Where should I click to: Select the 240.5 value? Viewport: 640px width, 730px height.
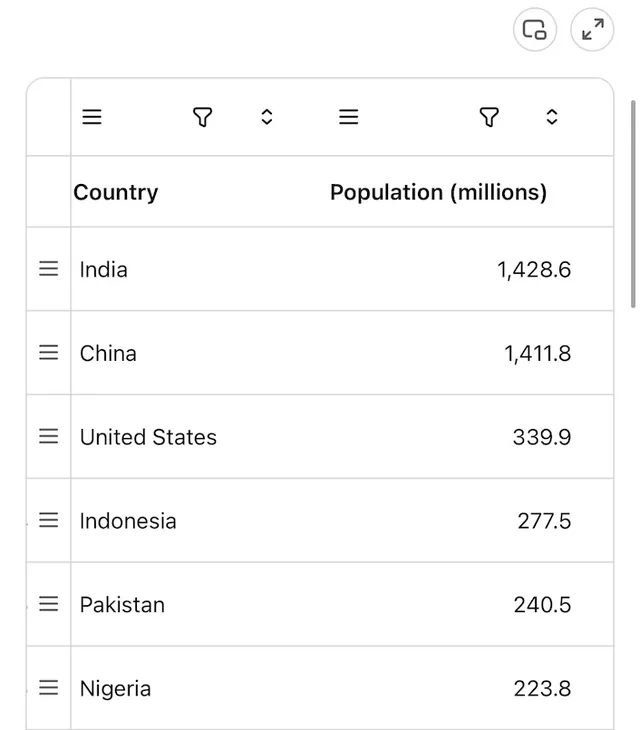click(542, 605)
